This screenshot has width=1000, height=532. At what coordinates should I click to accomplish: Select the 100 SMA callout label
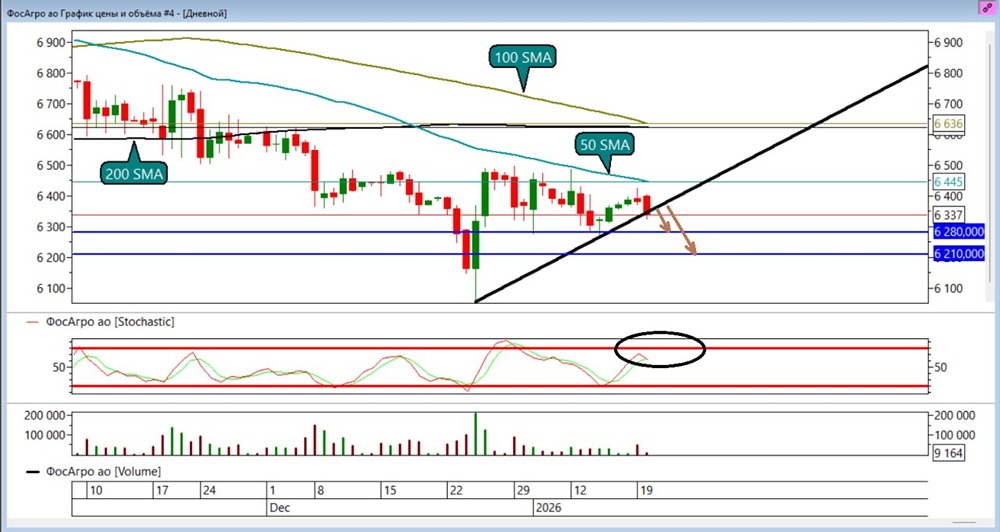click(x=523, y=57)
